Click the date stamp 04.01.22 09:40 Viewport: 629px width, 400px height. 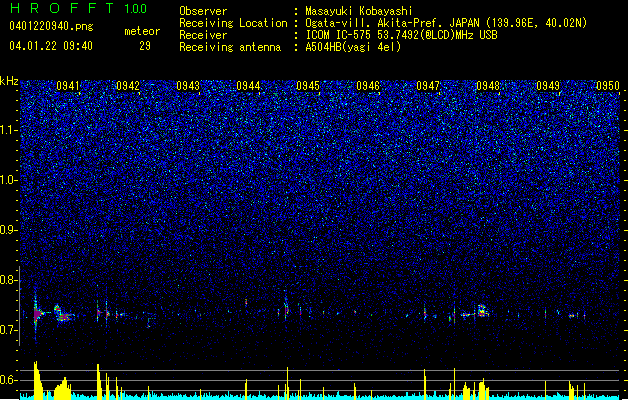coord(51,46)
